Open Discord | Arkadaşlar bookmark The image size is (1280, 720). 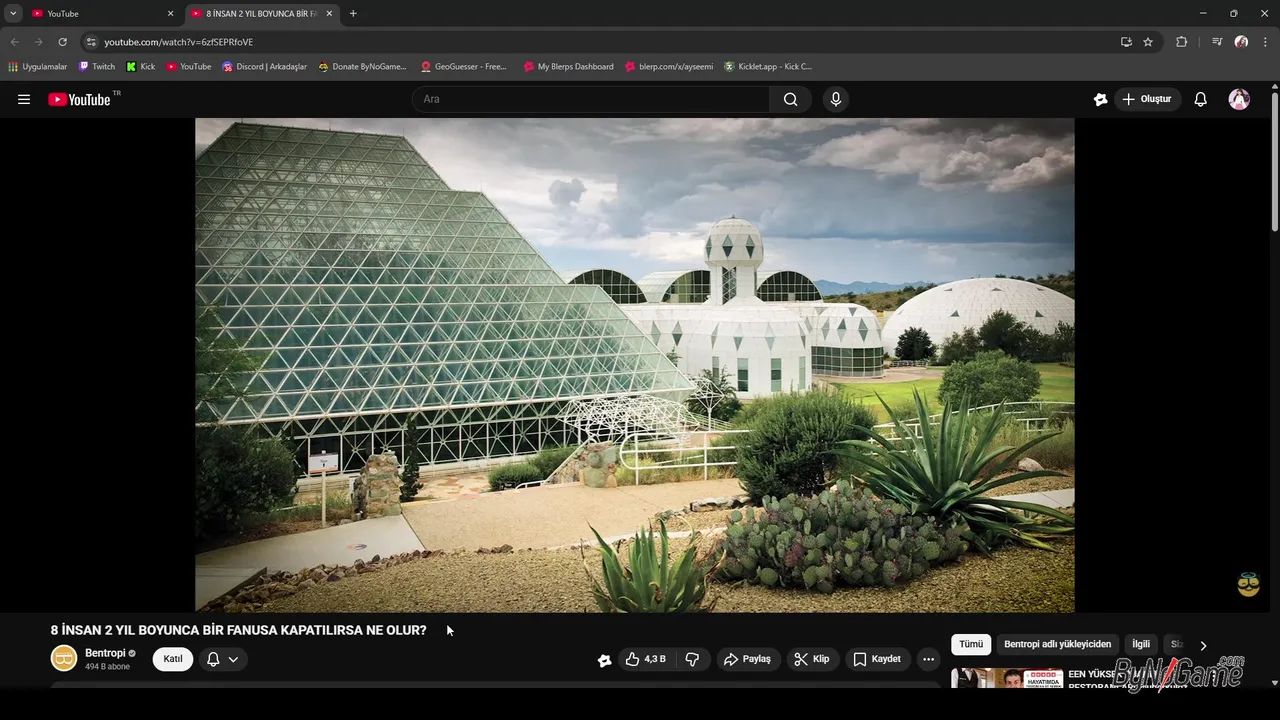265,67
